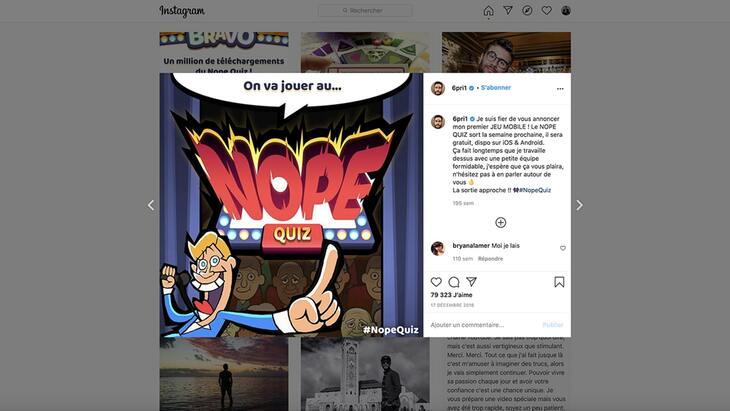
Task: Click the Rechercher search field
Action: (x=365, y=10)
